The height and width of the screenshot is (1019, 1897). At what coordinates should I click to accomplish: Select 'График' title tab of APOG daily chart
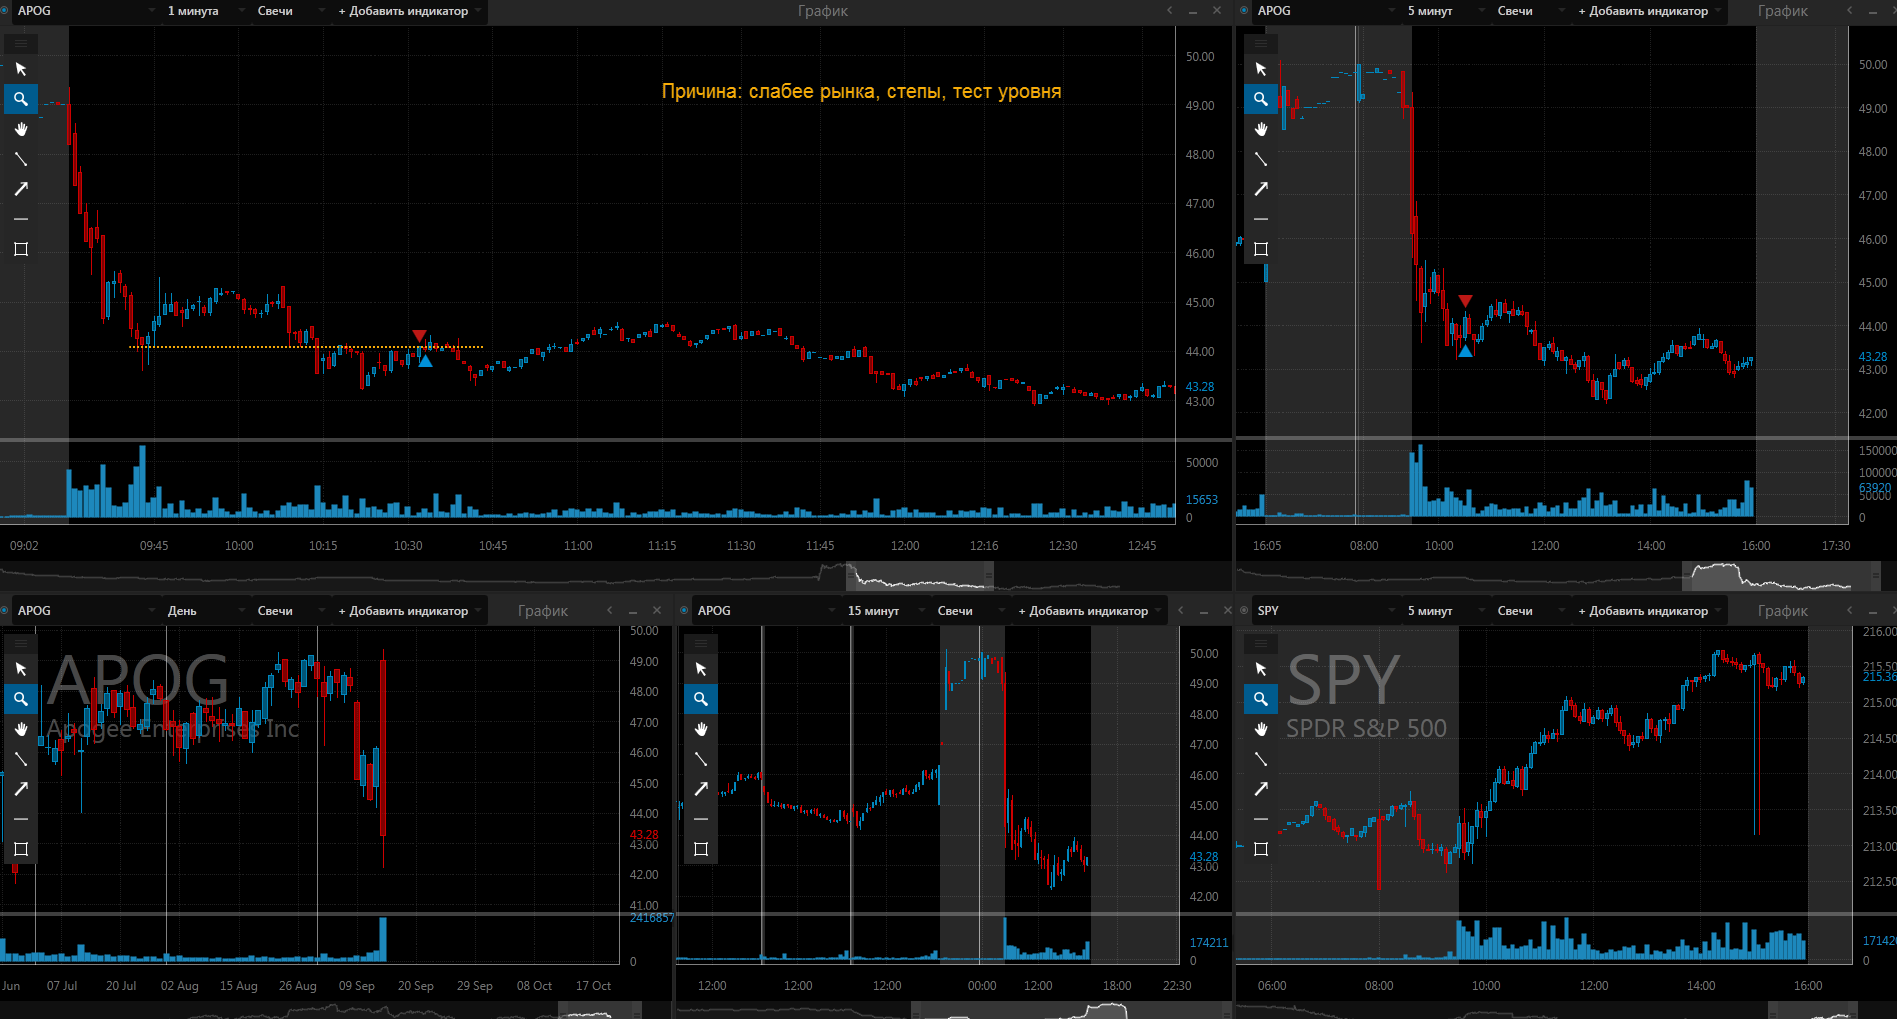543,611
